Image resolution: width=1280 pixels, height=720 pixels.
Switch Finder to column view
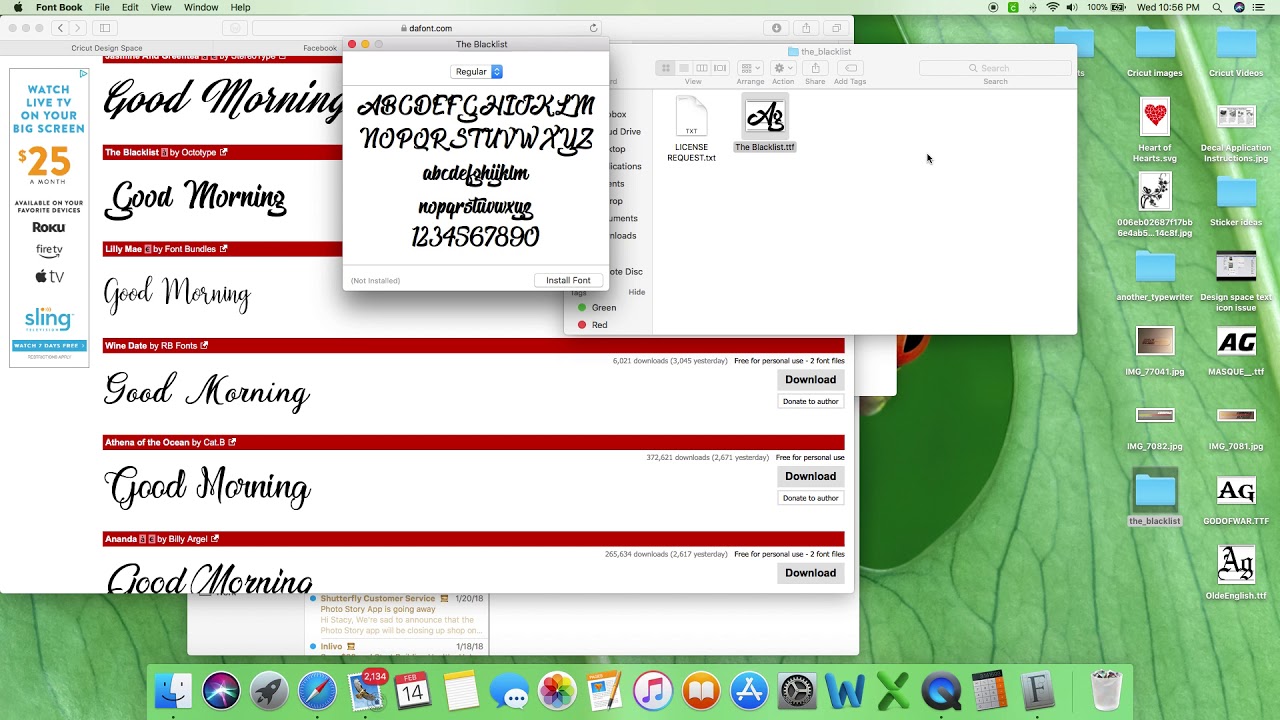[x=701, y=68]
